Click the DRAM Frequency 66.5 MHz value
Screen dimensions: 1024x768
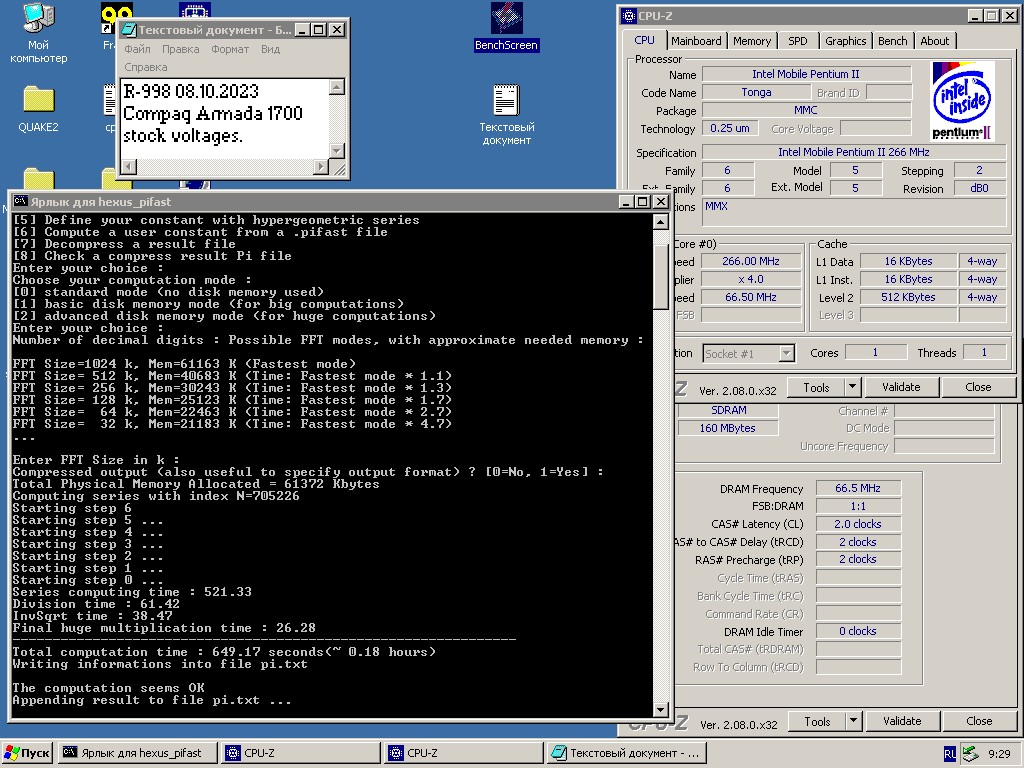click(x=857, y=488)
